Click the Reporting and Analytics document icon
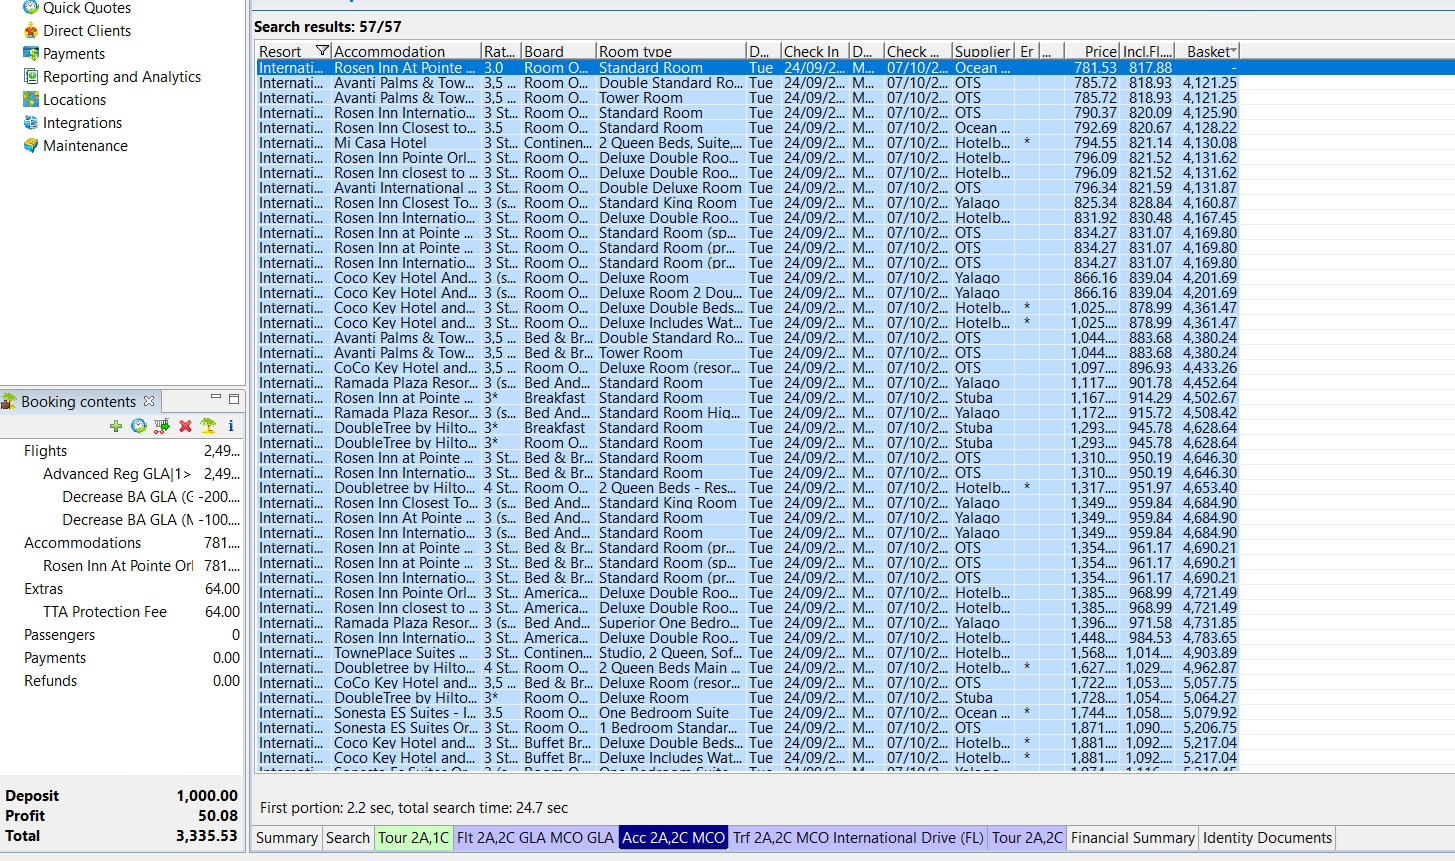 (31, 77)
